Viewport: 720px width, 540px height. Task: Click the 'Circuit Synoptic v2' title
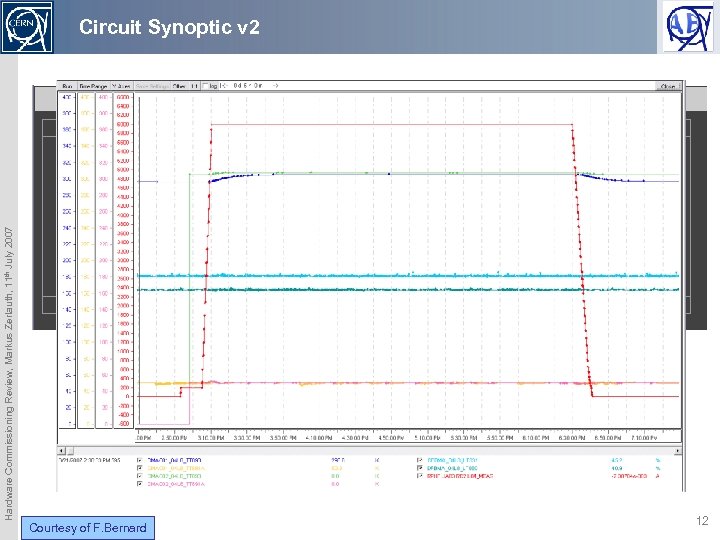[x=169, y=27]
